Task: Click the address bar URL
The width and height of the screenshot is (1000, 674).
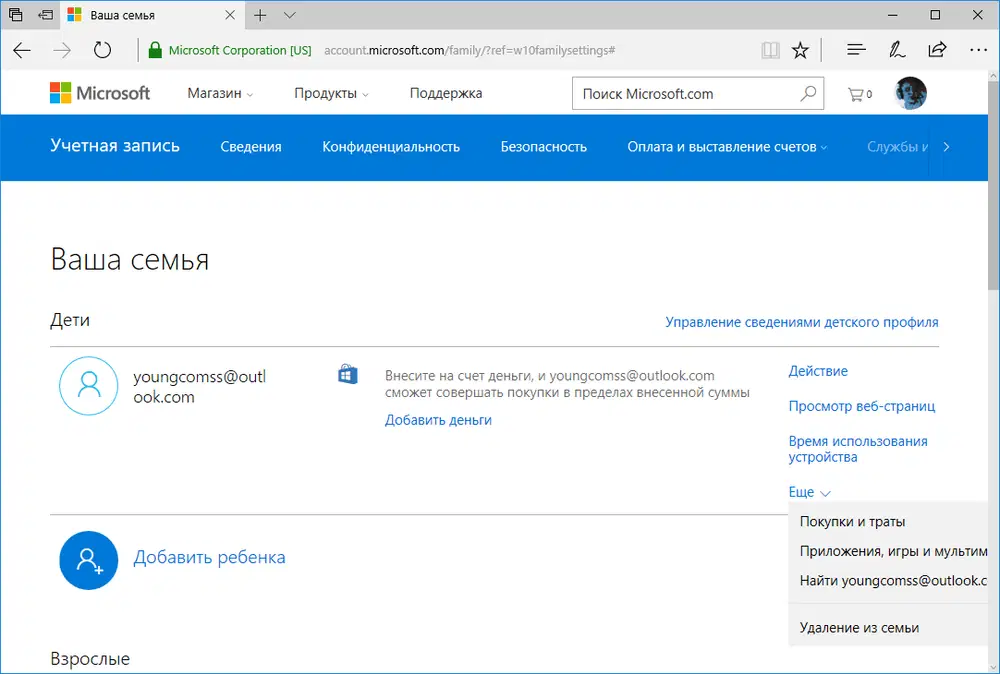Action: [469, 50]
